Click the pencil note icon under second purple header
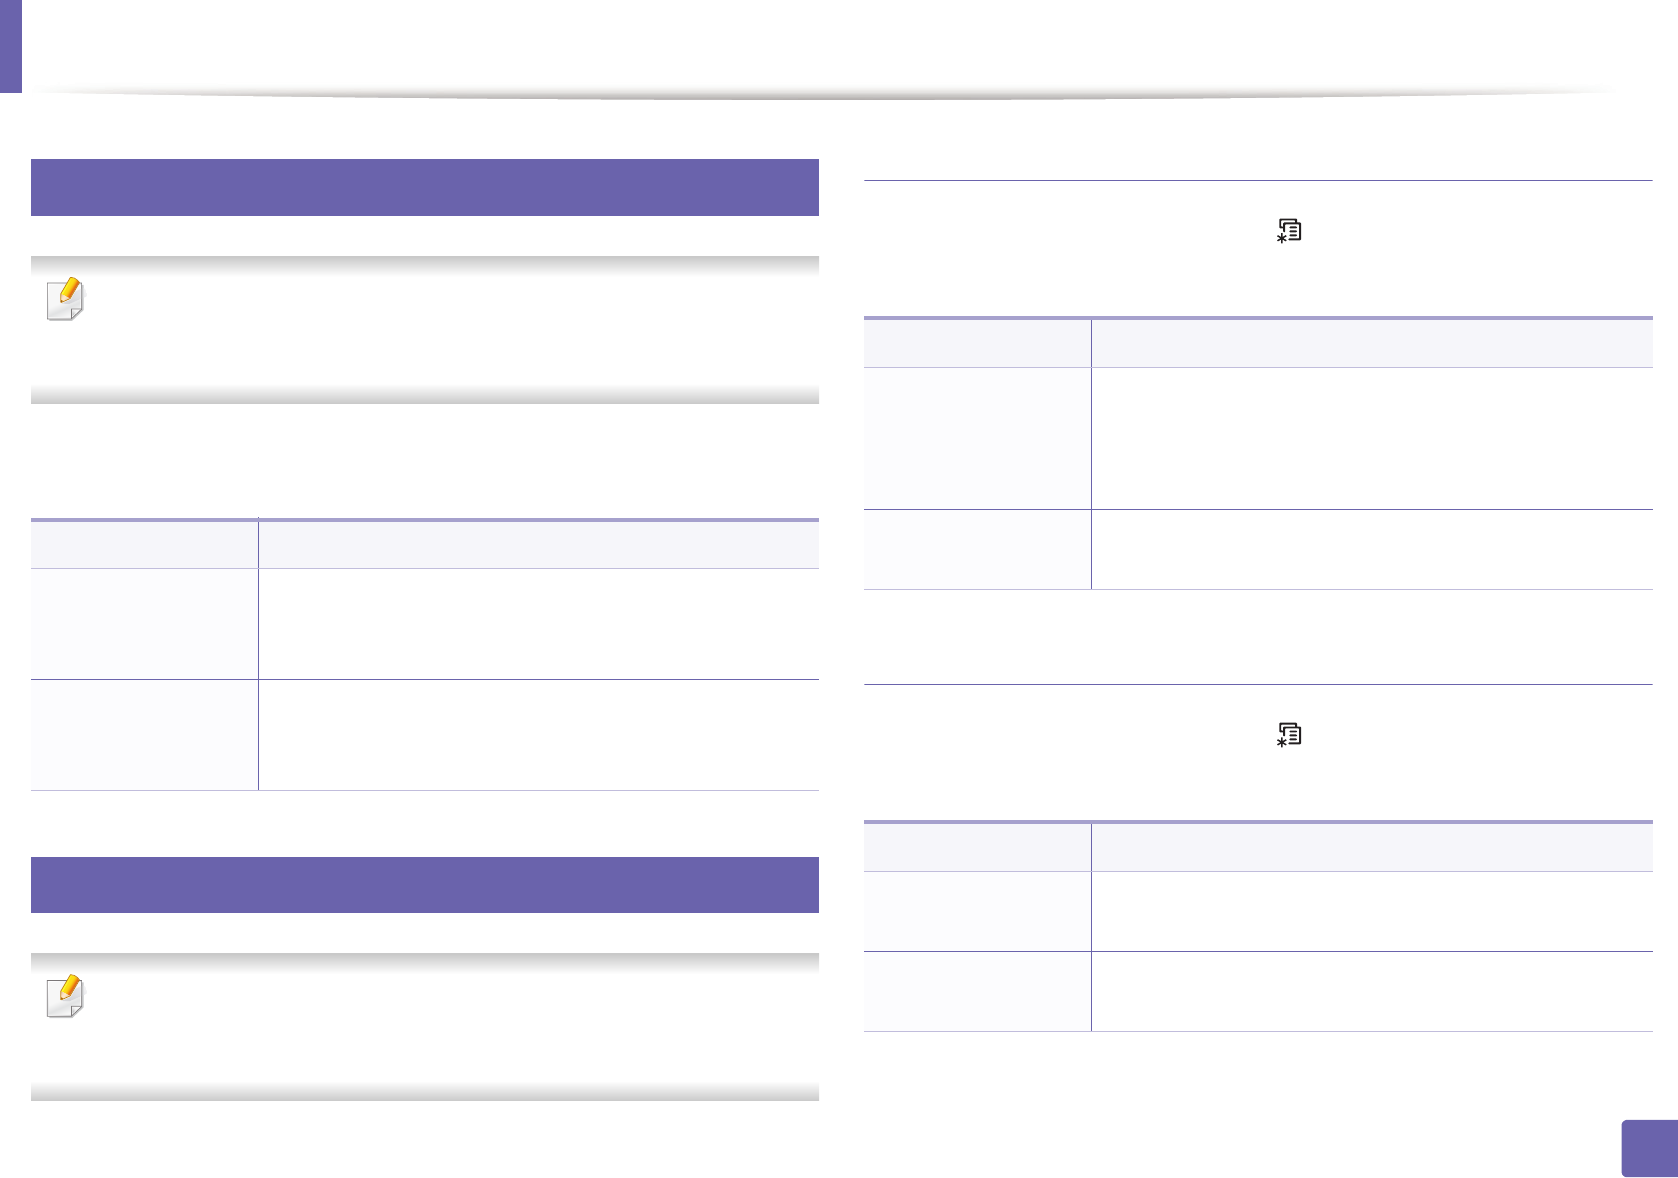Image resolution: width=1678 pixels, height=1178 pixels. [66, 997]
